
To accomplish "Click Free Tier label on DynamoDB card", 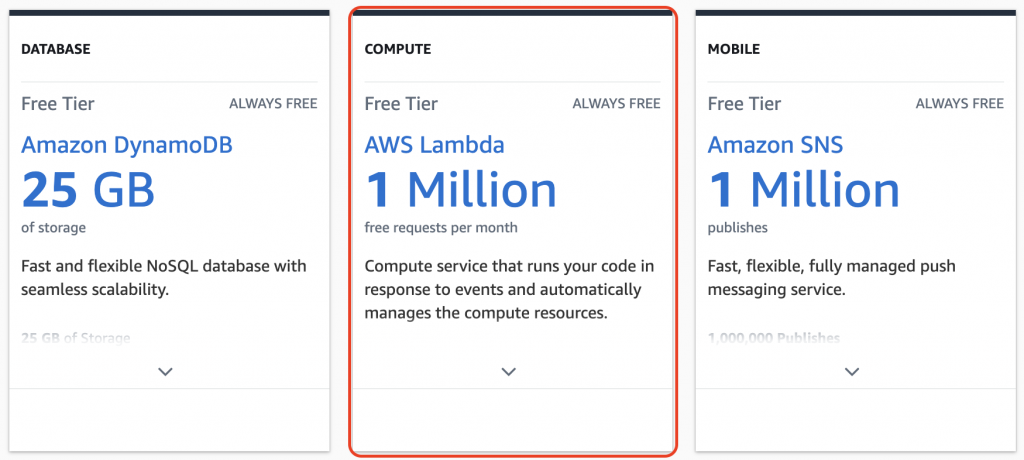I will tap(58, 103).
